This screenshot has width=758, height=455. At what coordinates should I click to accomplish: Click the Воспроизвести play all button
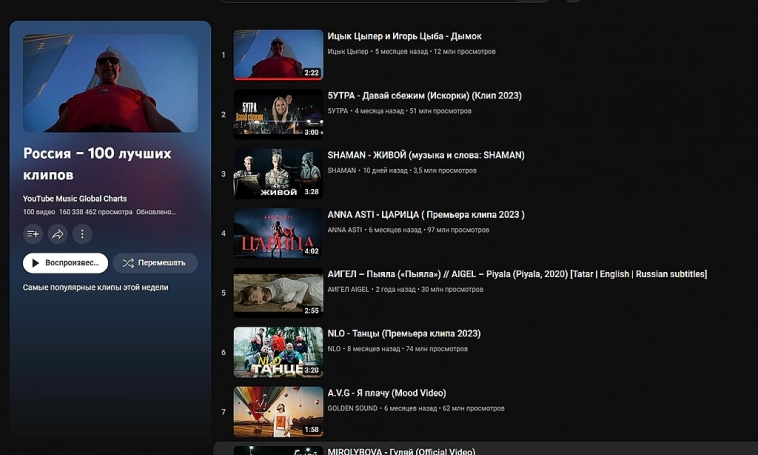coord(65,263)
